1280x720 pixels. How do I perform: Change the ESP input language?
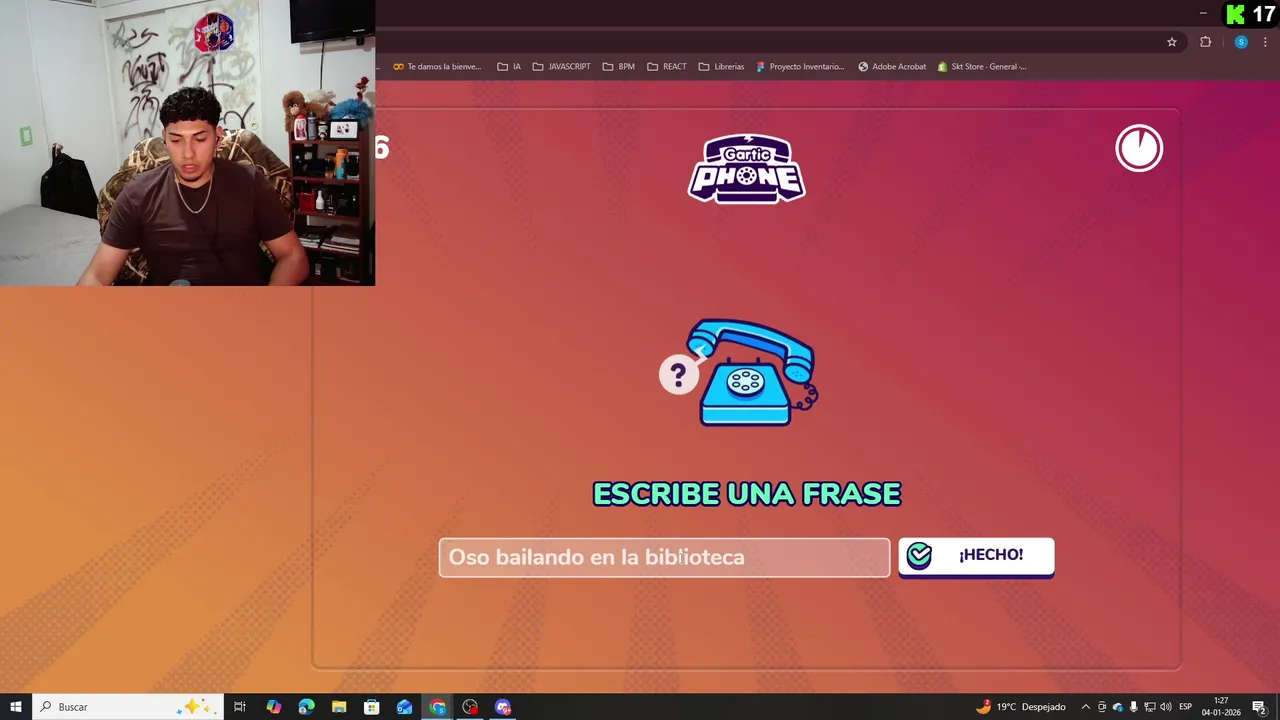pyautogui.click(x=1186, y=707)
